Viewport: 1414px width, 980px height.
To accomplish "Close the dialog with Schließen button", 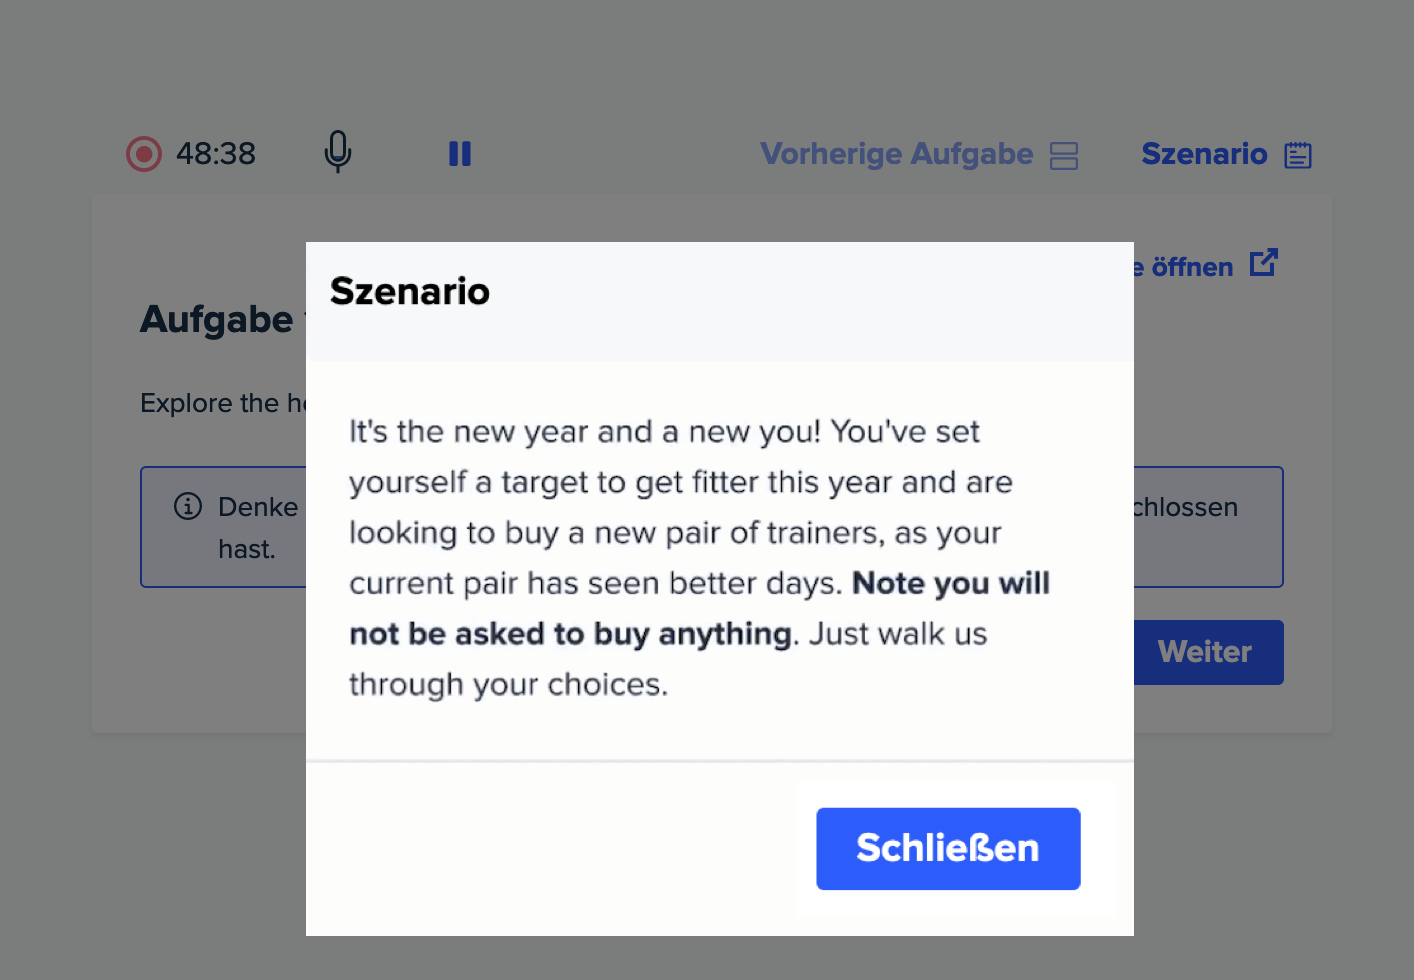I will pyautogui.click(x=948, y=849).
